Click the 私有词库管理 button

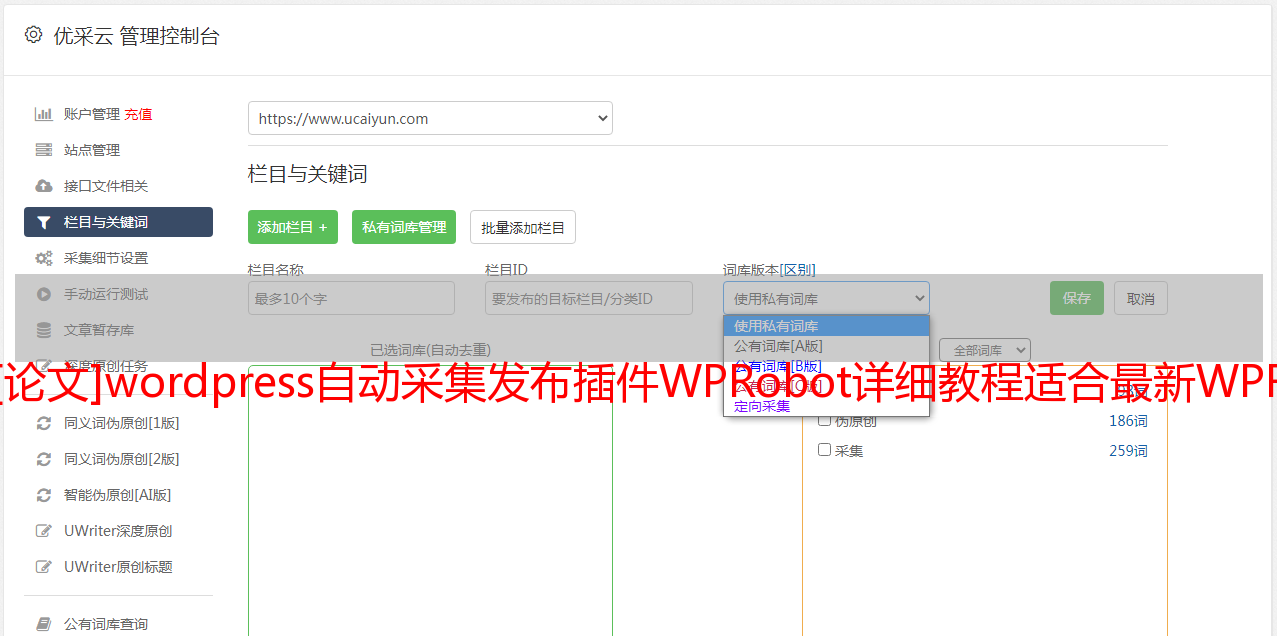point(404,227)
